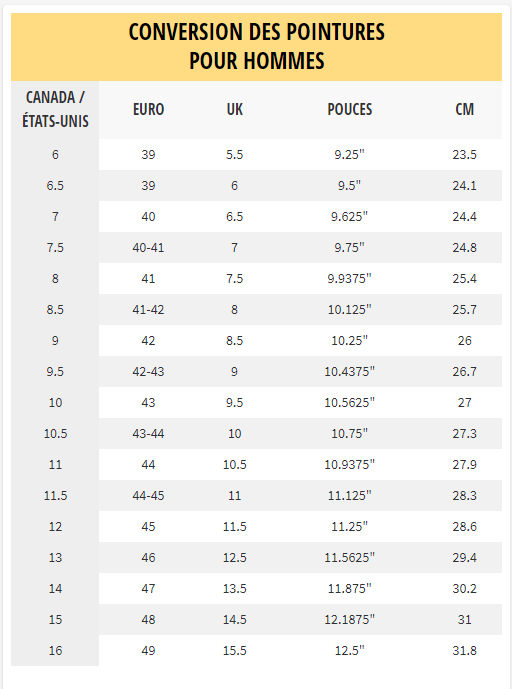The width and height of the screenshot is (512, 689).
Task: Select the UK size 8.5 cell
Action: [235, 341]
